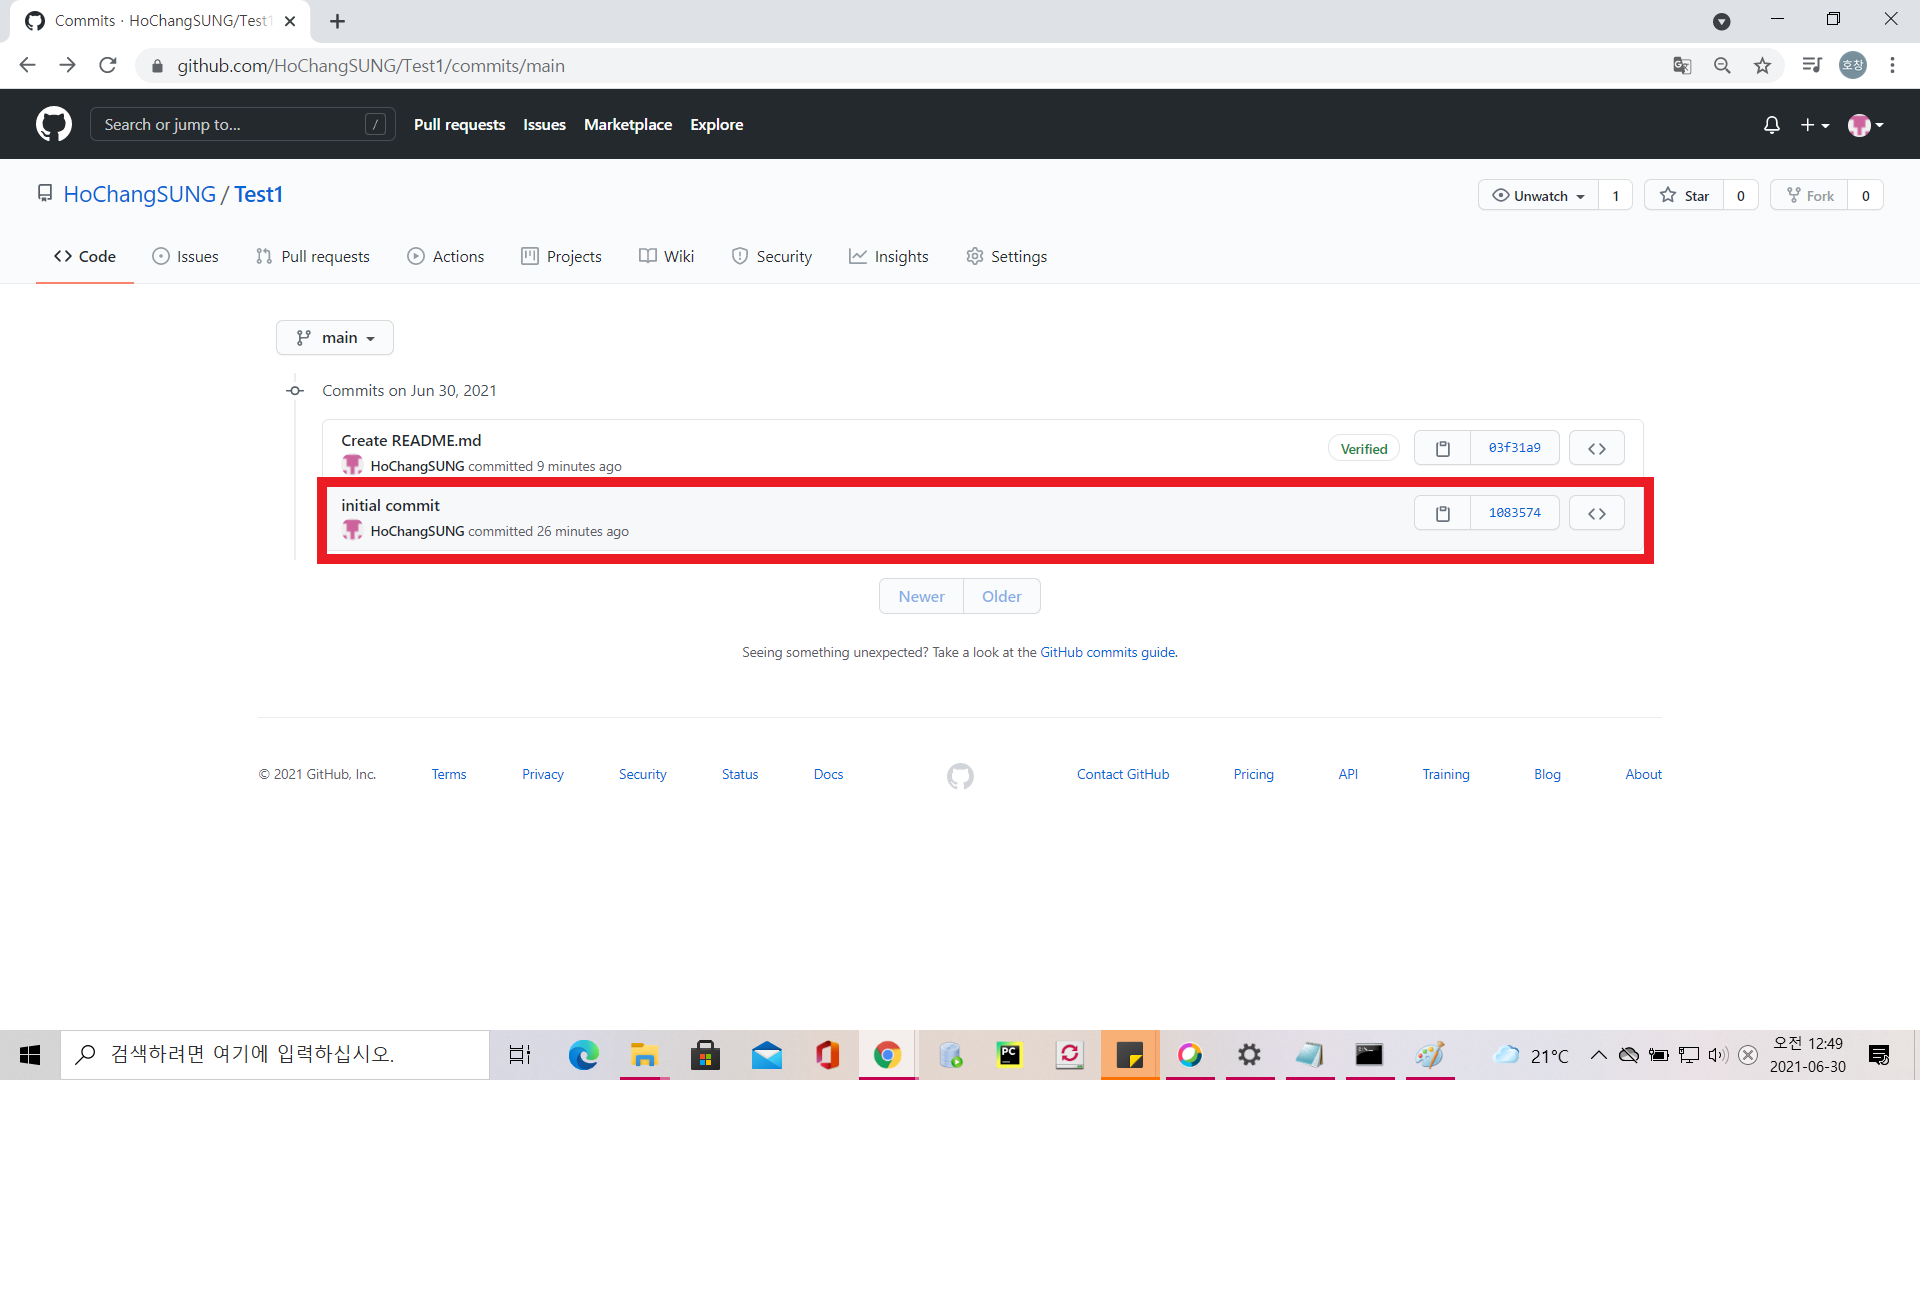The height and width of the screenshot is (1296, 1920).
Task: Open the Unwatch notifications dropdown
Action: pos(1539,196)
